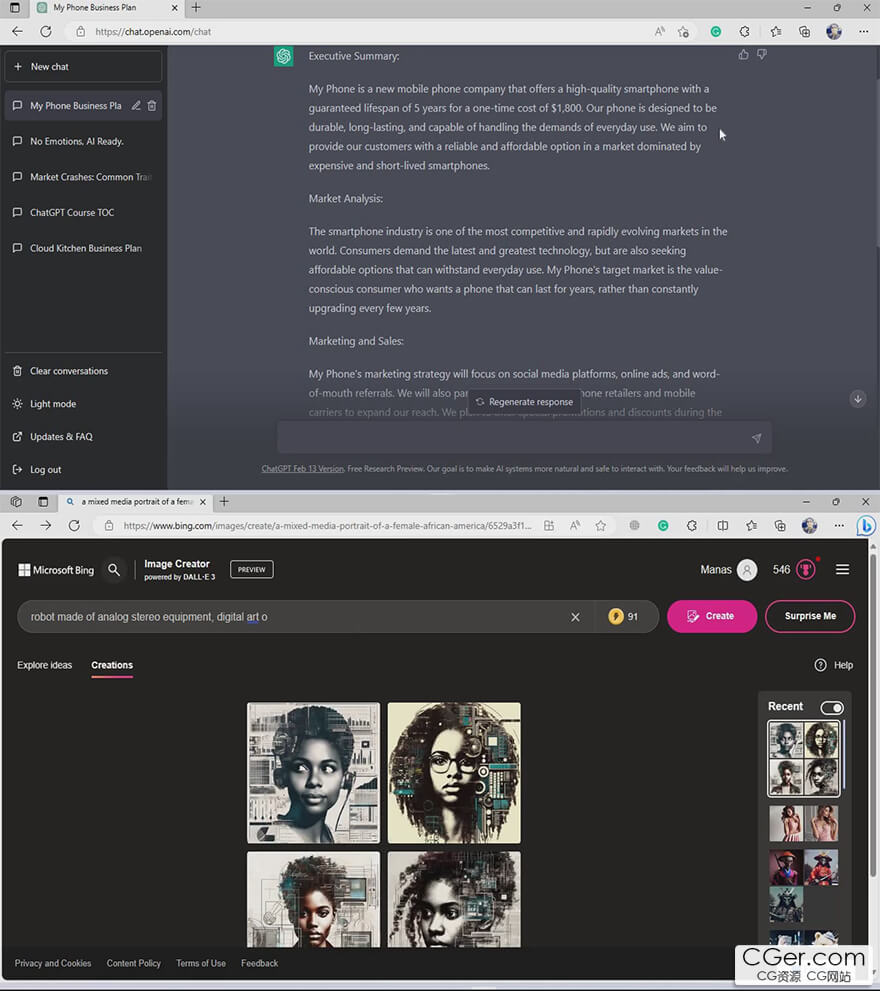Open Collections in ChatGPT browser toolbar
880x991 pixels.
(x=804, y=32)
